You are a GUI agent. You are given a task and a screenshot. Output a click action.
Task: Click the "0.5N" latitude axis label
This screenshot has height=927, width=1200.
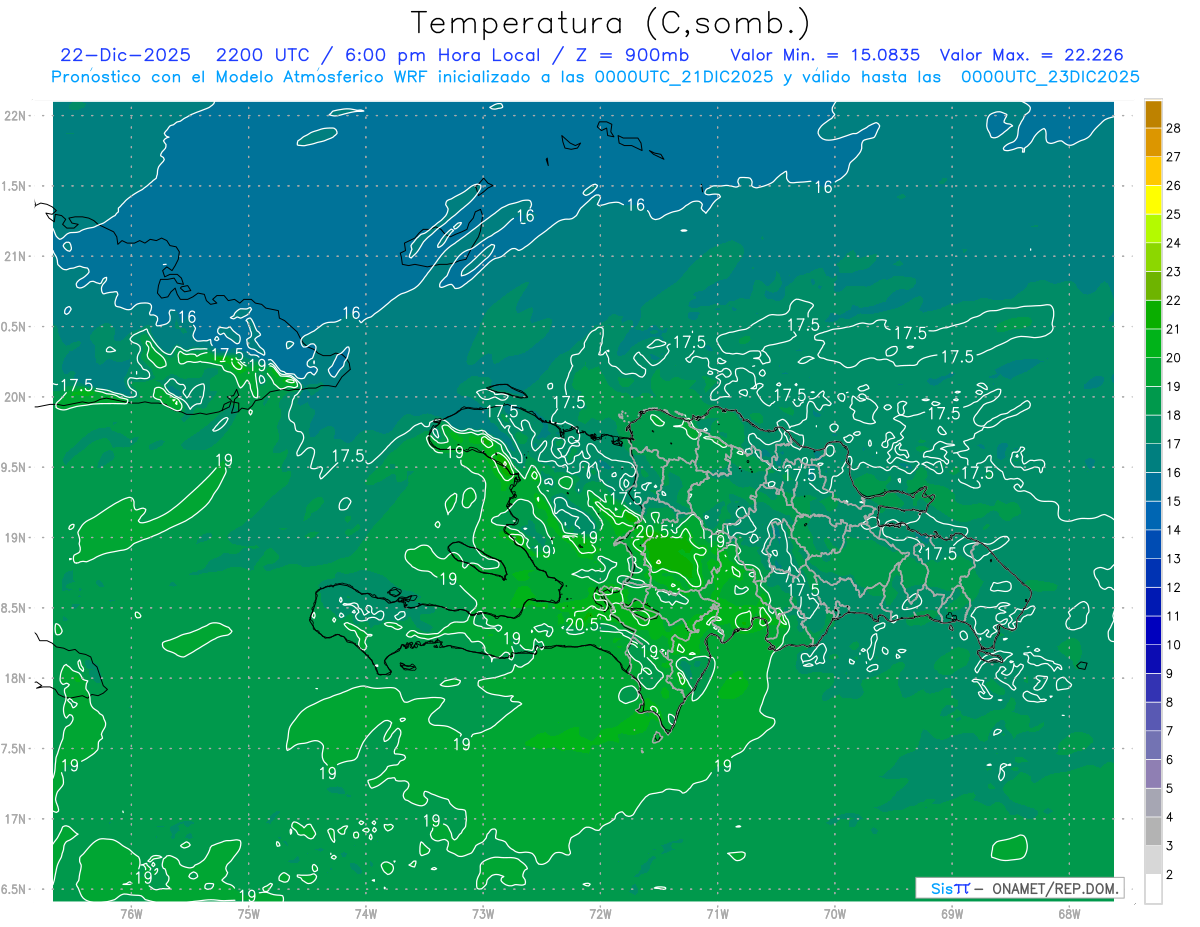15,327
